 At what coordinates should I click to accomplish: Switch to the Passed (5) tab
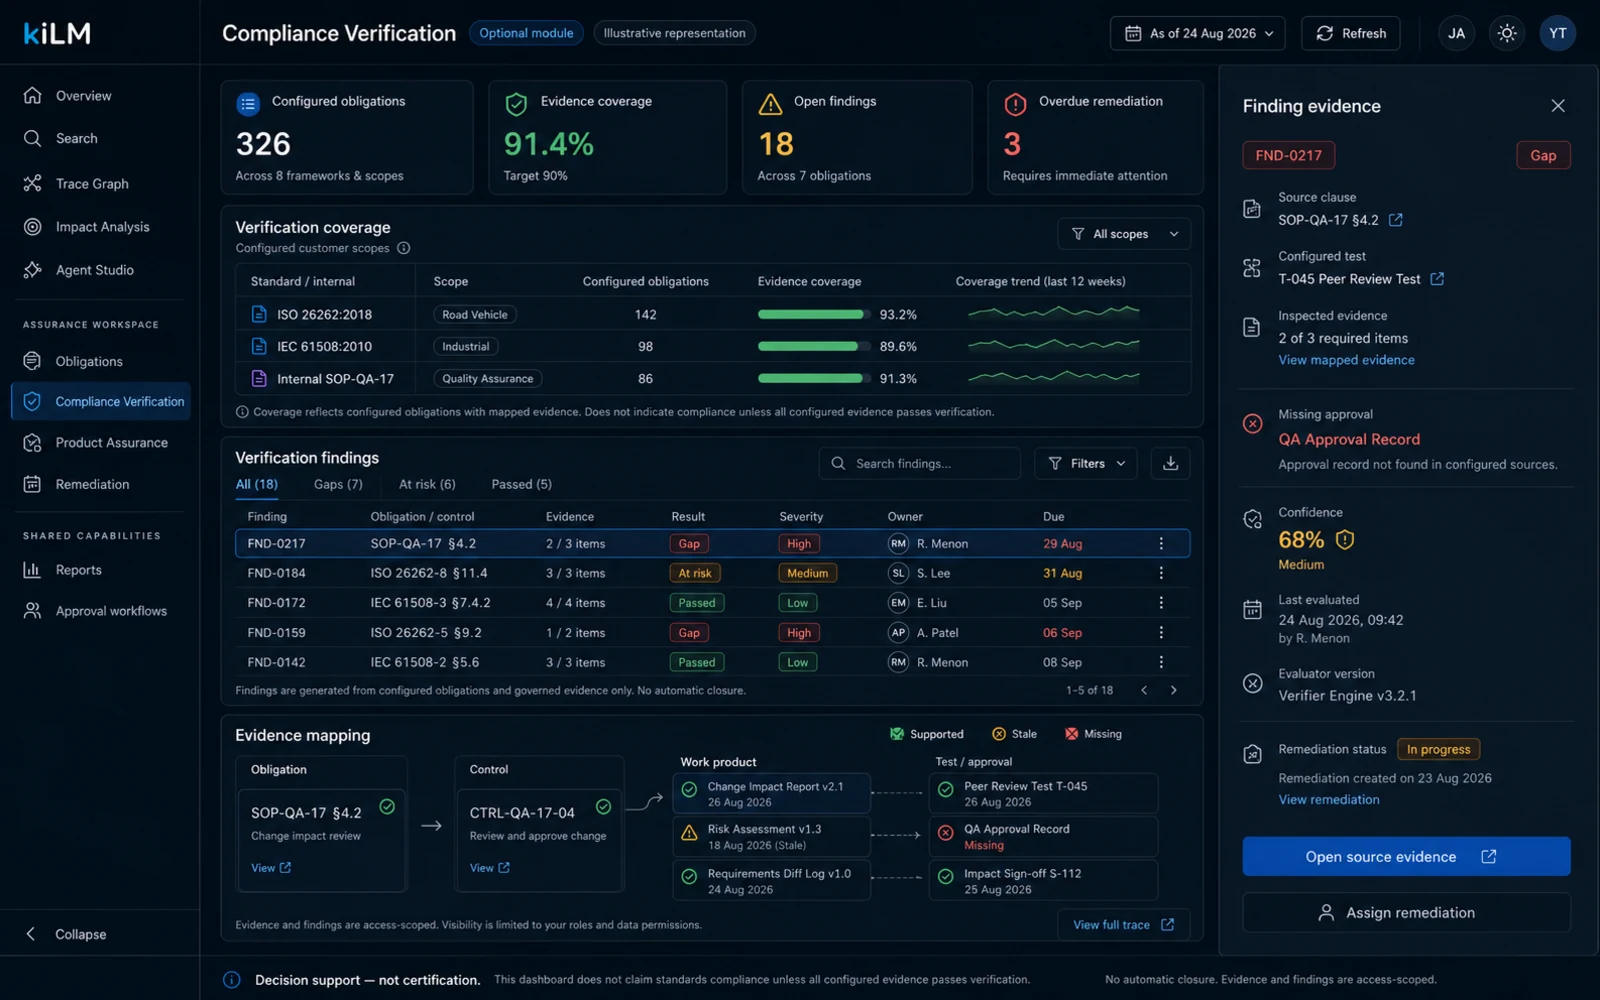pos(521,484)
